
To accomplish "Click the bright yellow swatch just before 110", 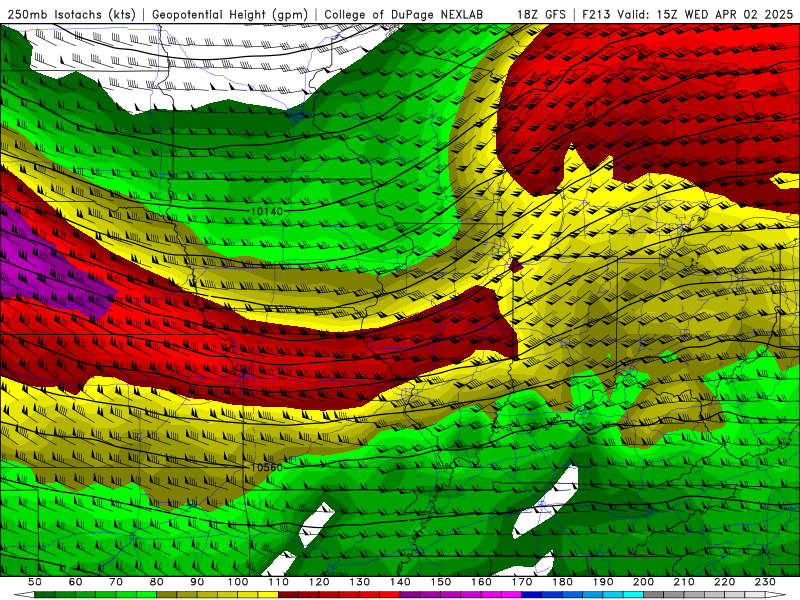I will [x=268, y=594].
